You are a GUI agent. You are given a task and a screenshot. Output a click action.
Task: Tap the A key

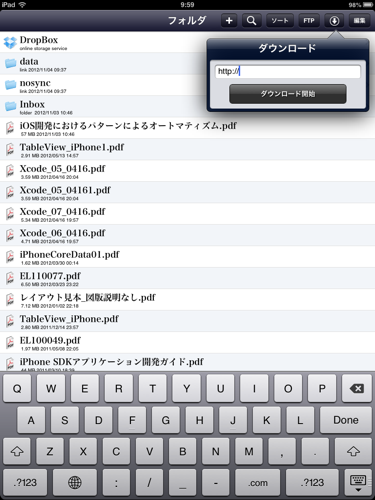point(31,420)
